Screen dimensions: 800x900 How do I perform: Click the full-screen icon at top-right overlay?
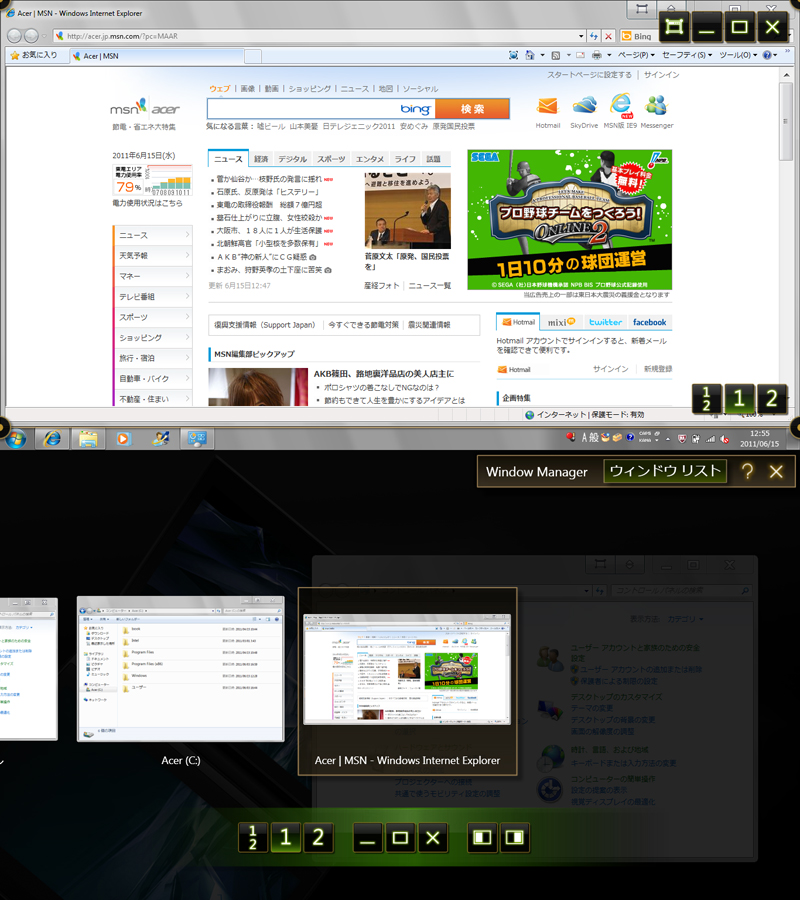tap(676, 27)
